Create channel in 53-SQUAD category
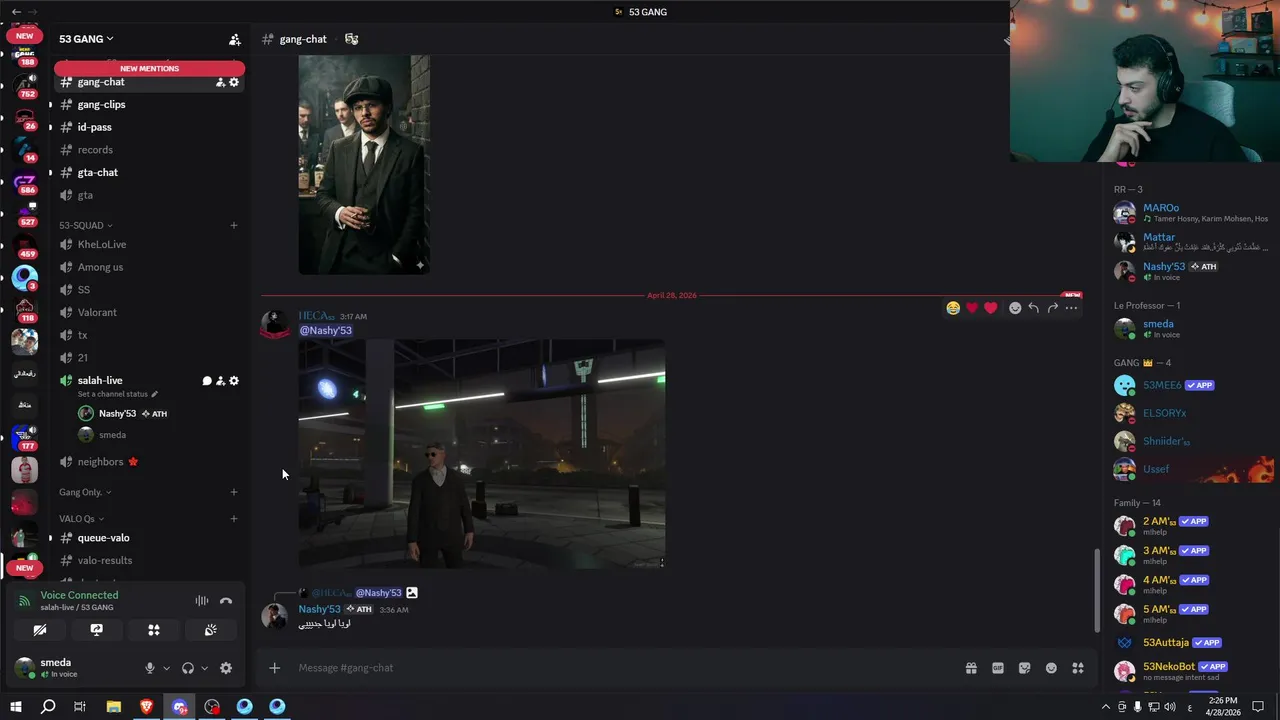Screen dimensions: 1280x720 (234, 225)
